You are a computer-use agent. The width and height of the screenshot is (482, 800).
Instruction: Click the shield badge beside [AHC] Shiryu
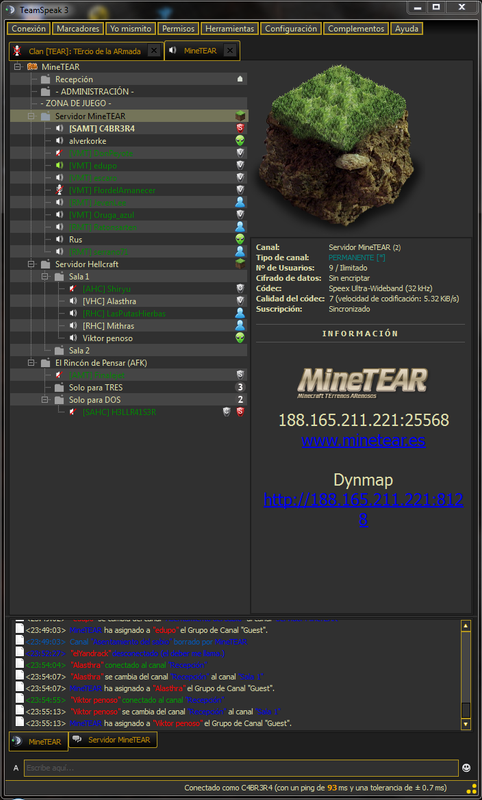(x=240, y=289)
